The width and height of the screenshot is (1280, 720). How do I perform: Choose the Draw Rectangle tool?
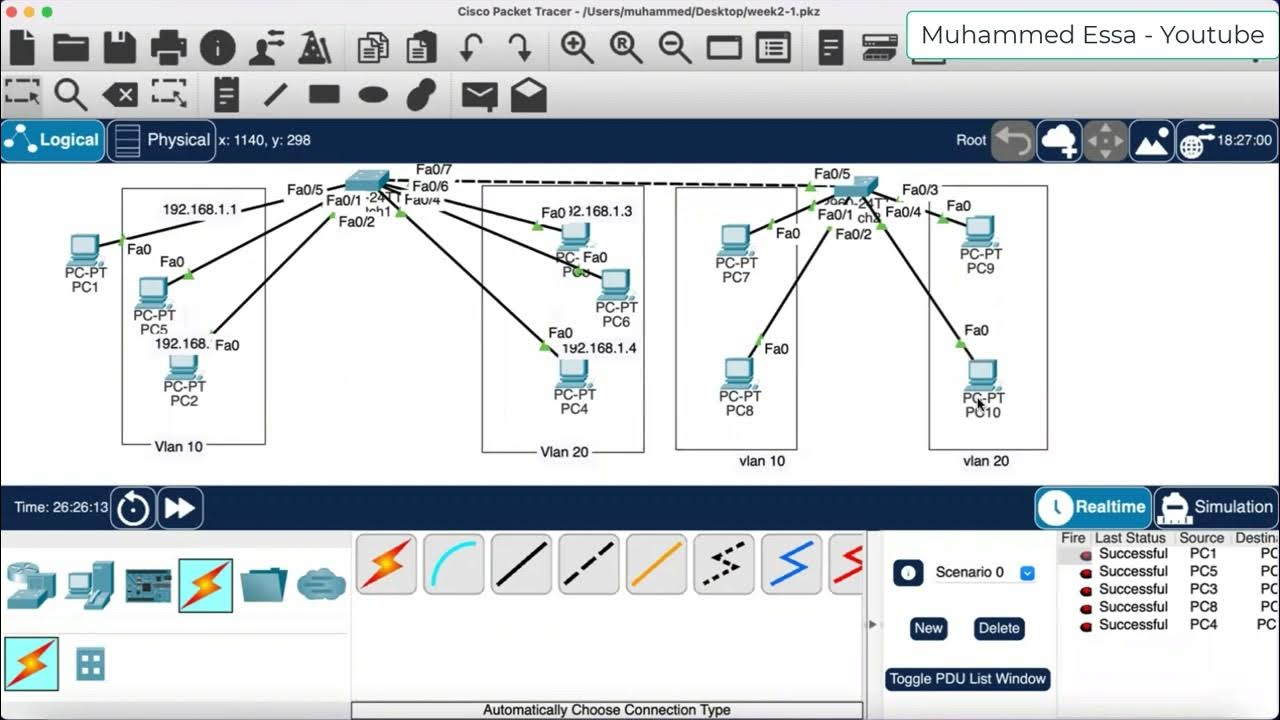(x=324, y=95)
